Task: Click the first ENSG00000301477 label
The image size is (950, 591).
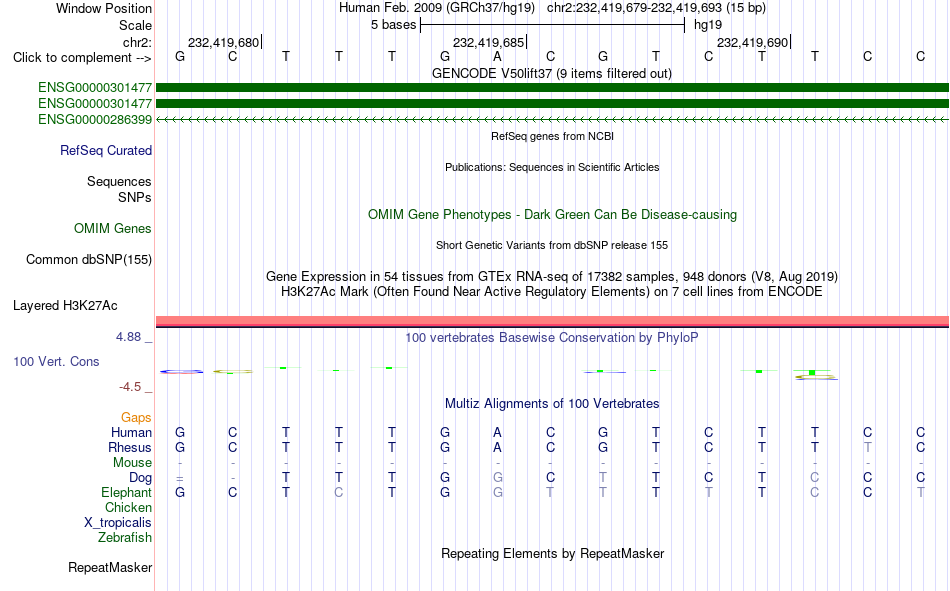Action: (x=95, y=88)
